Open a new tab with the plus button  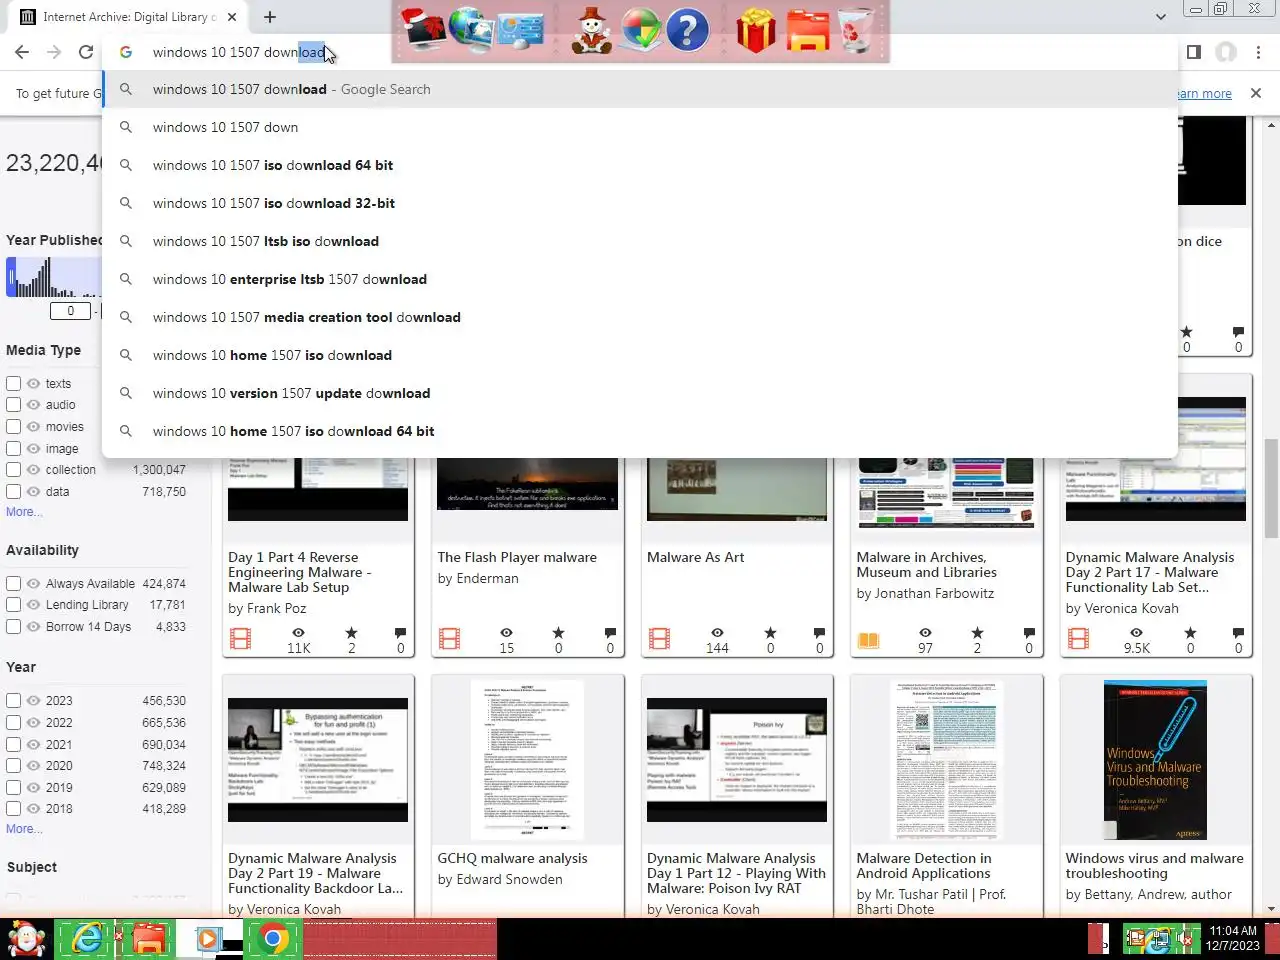click(270, 17)
